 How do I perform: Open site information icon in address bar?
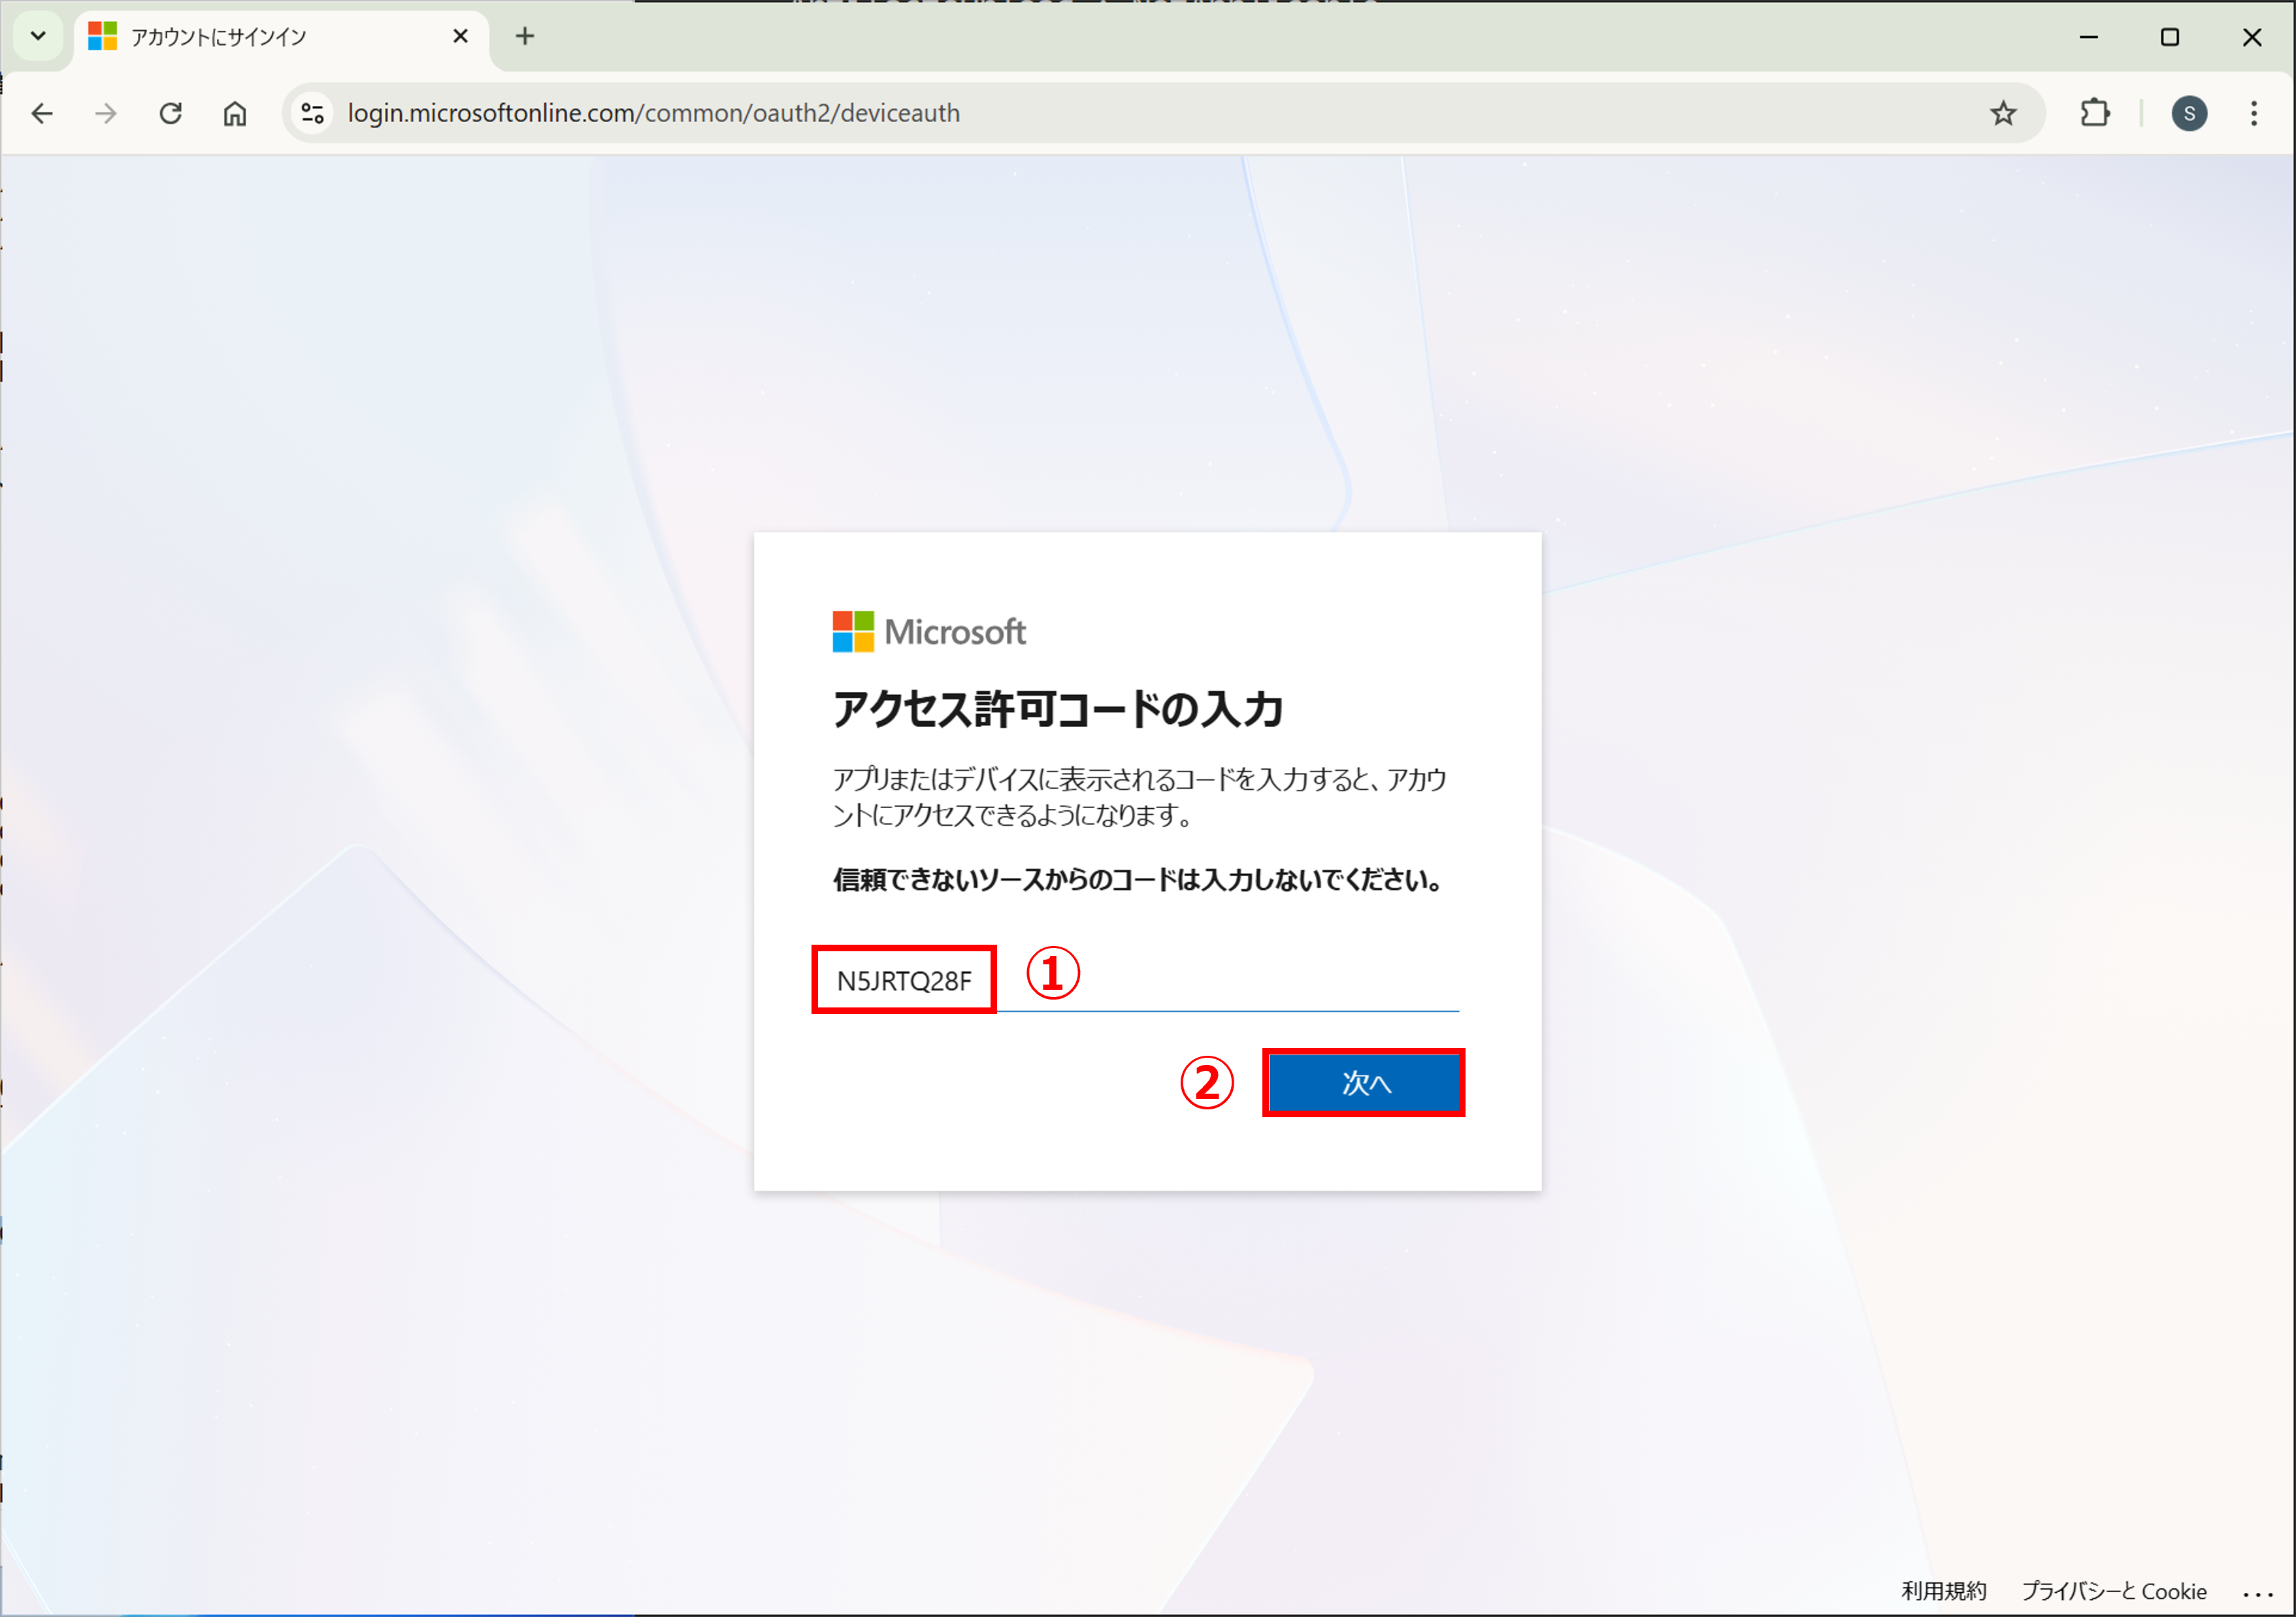[313, 114]
